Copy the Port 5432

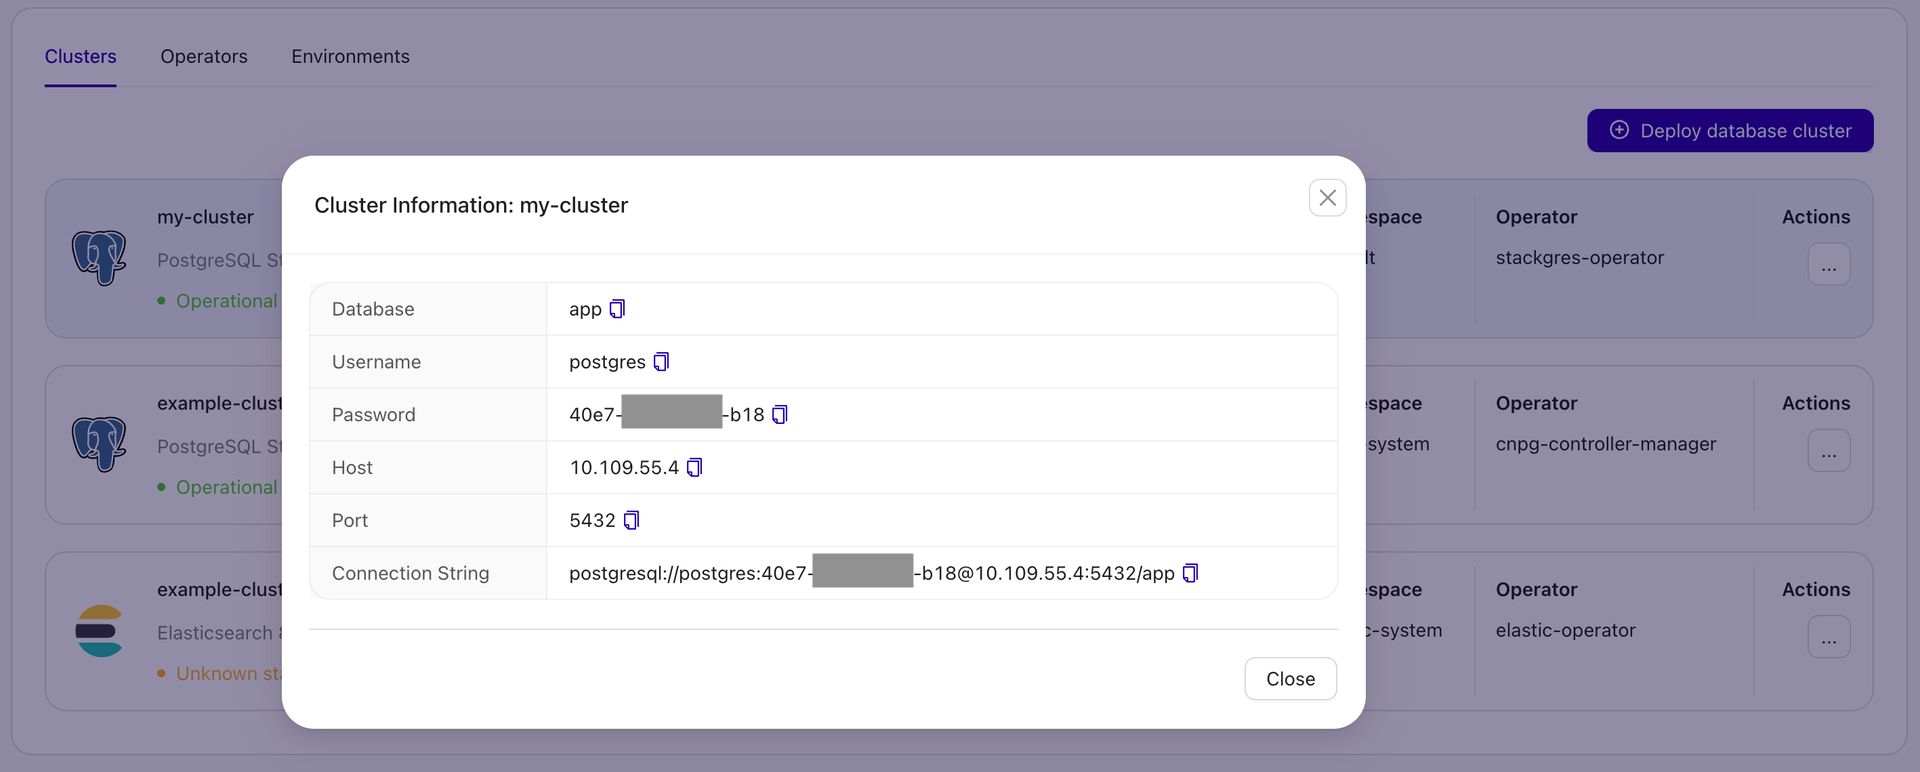coord(631,520)
